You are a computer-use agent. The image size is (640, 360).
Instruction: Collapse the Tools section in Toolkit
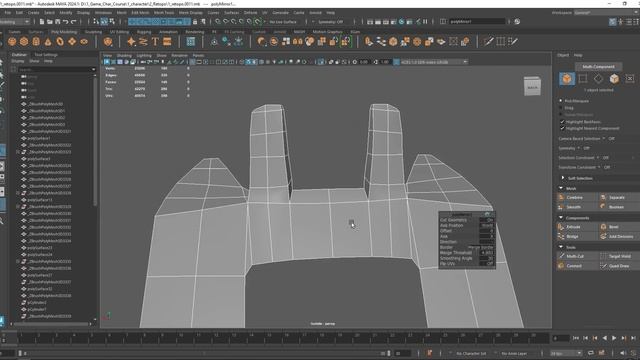coord(561,247)
